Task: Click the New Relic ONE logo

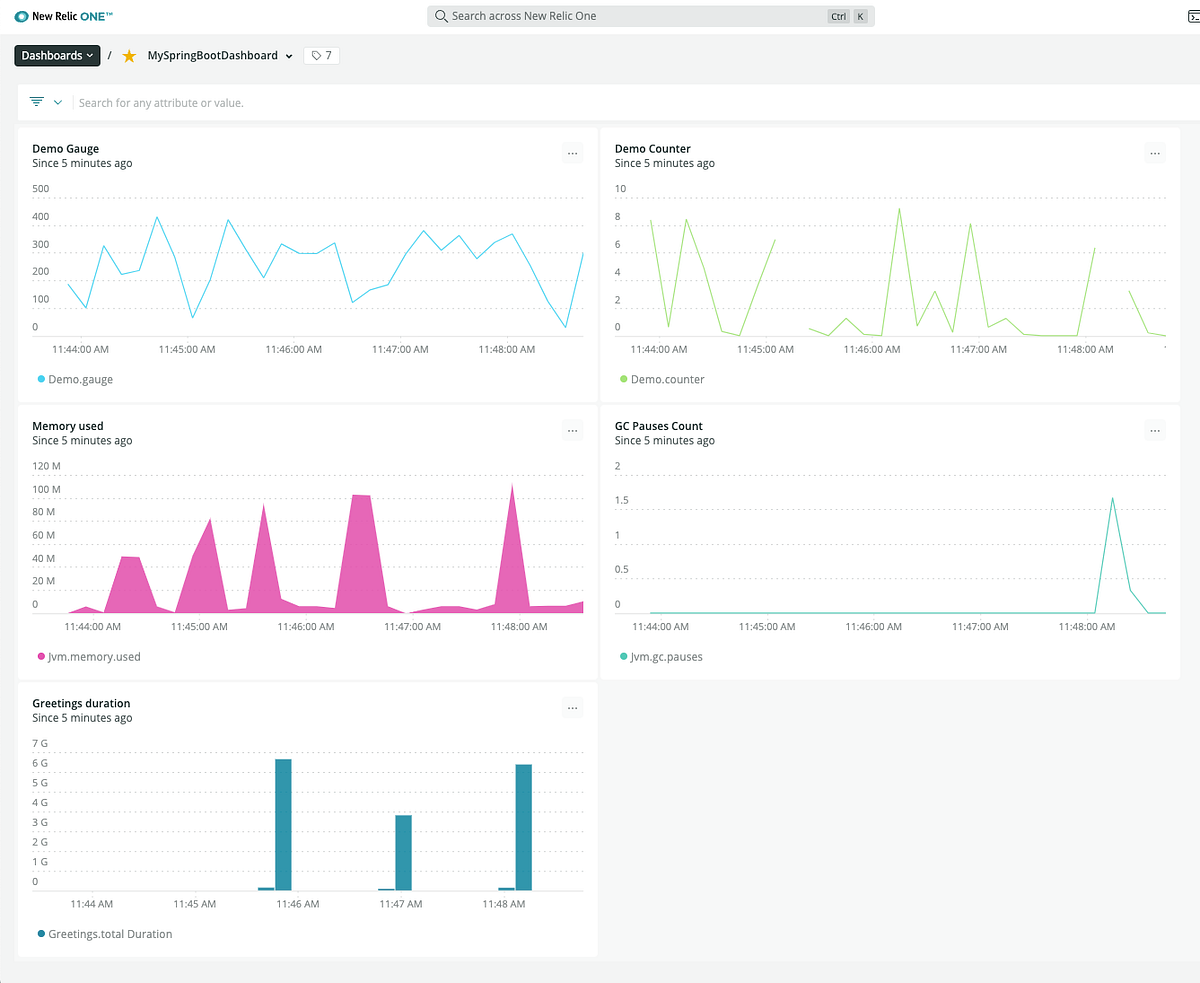Action: tap(62, 16)
